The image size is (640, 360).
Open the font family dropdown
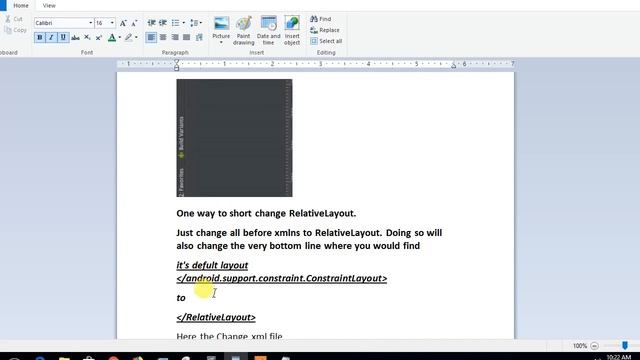[91, 23]
